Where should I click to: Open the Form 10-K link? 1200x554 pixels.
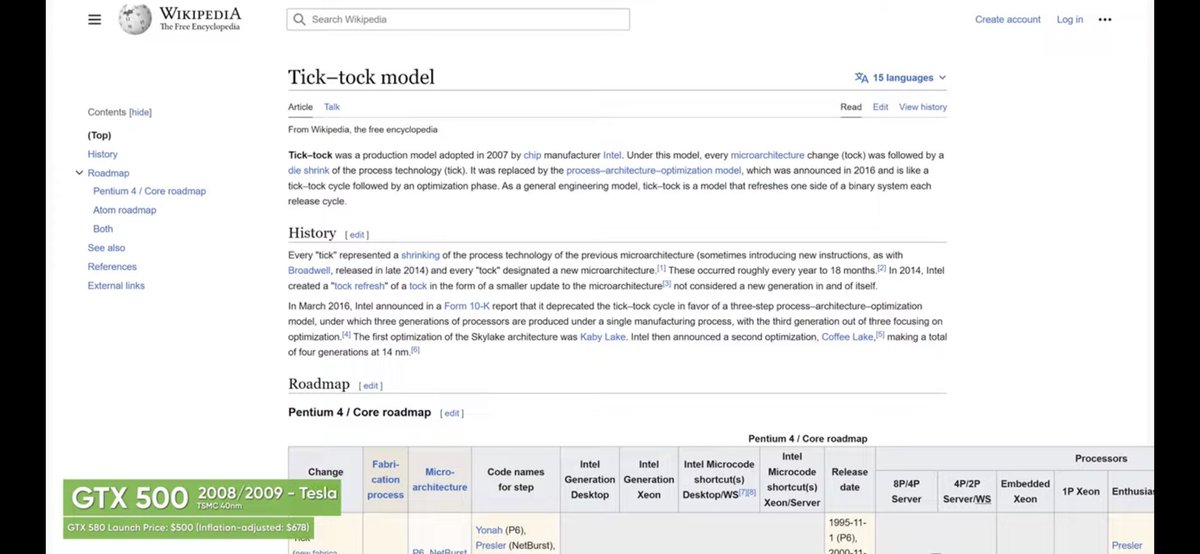[467, 306]
